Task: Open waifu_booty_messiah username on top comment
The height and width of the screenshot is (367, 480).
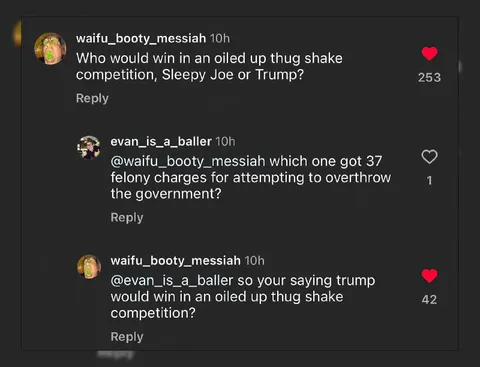Action: [x=141, y=38]
